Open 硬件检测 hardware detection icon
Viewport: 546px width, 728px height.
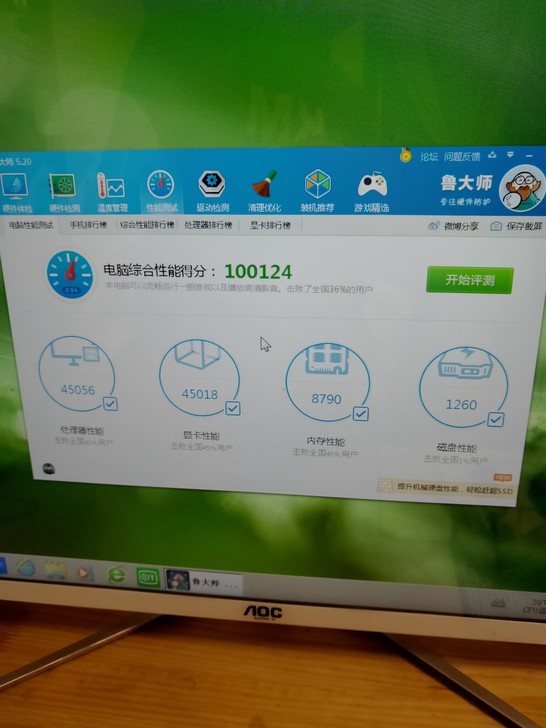click(63, 192)
